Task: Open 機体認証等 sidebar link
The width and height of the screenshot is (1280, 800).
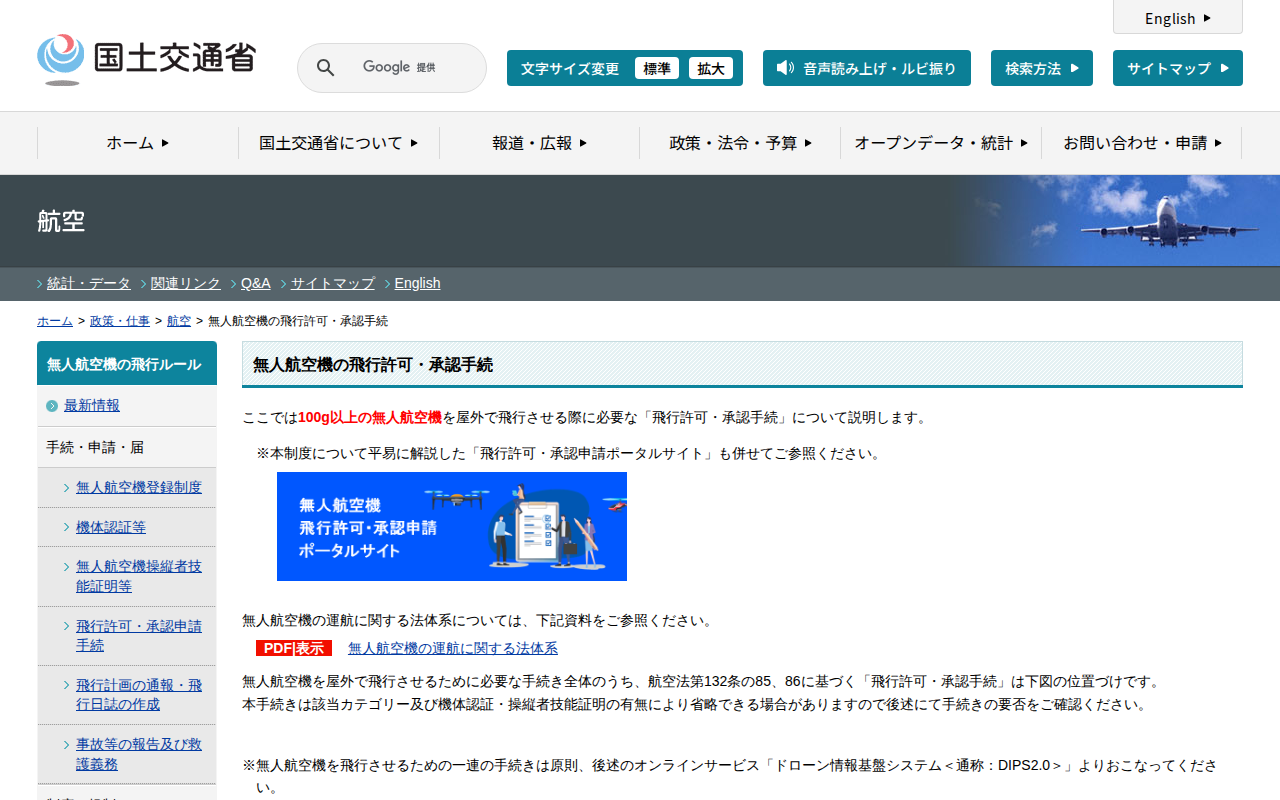Action: [x=111, y=527]
